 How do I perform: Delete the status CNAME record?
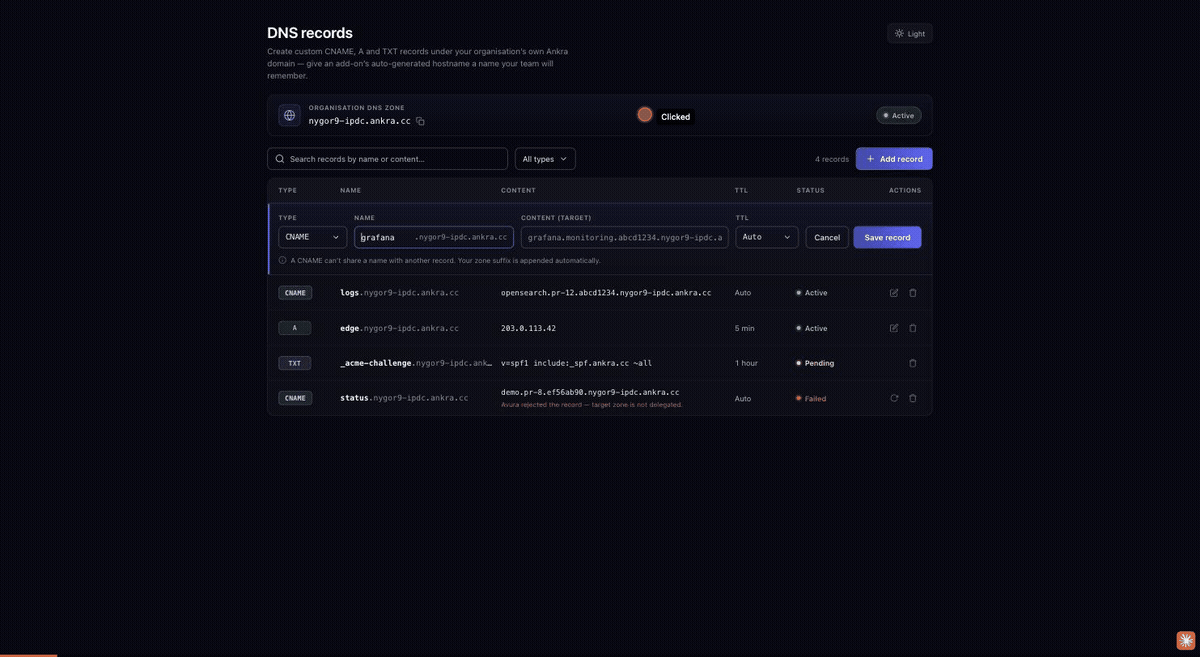pos(913,398)
